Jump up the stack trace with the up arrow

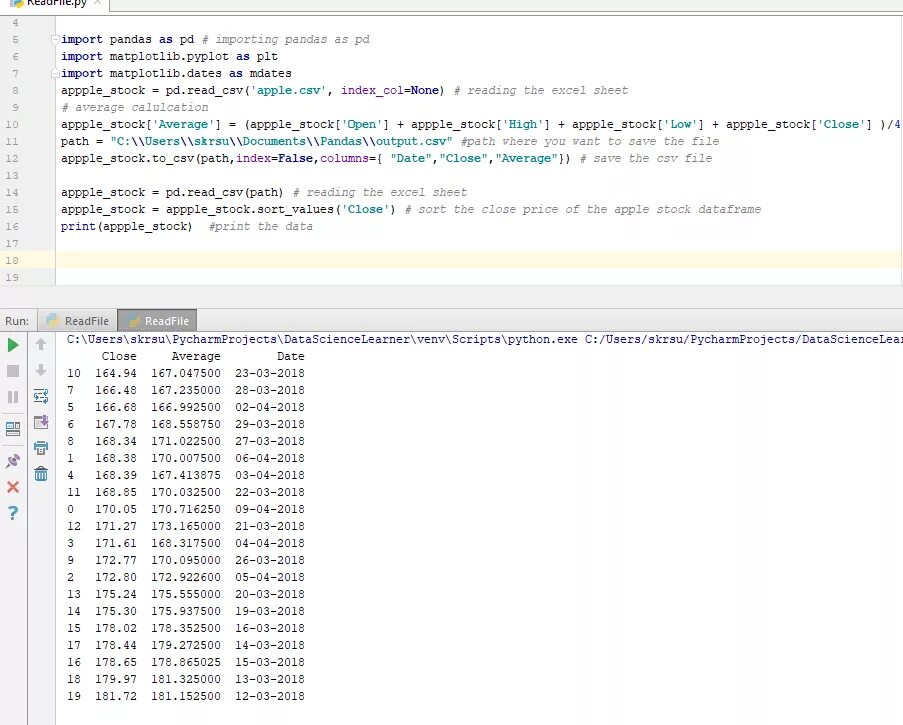pyautogui.click(x=41, y=344)
